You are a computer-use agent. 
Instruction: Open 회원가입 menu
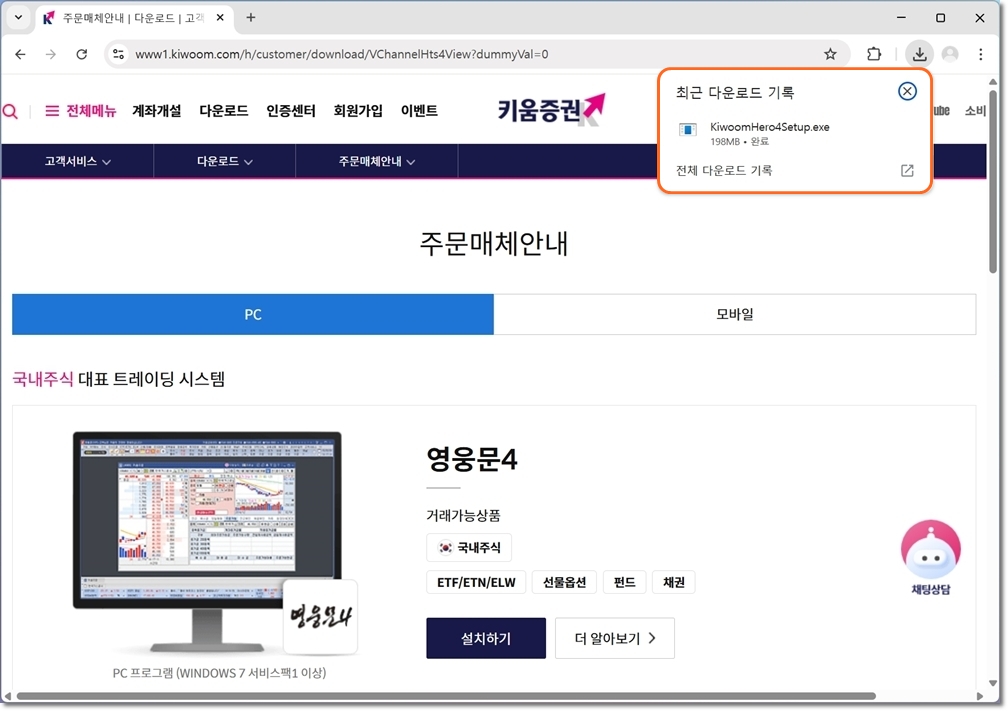358,111
